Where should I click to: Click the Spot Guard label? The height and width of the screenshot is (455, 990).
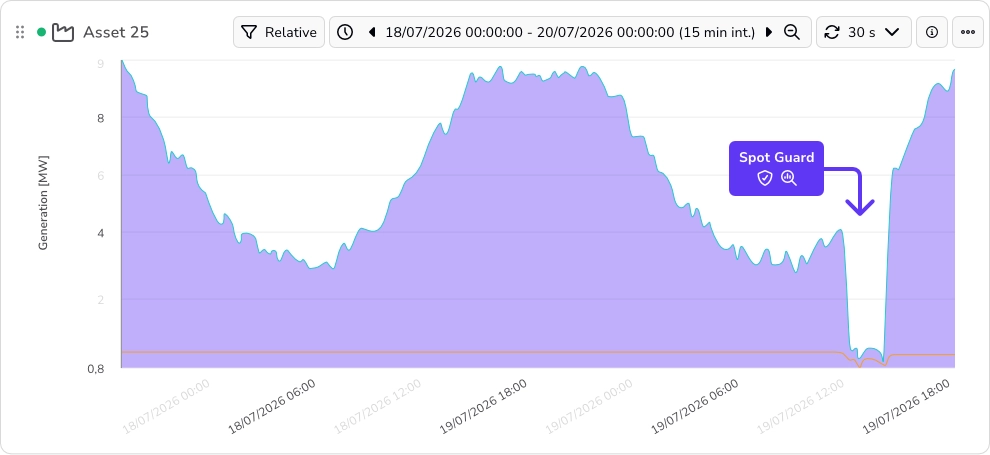pyautogui.click(x=777, y=158)
